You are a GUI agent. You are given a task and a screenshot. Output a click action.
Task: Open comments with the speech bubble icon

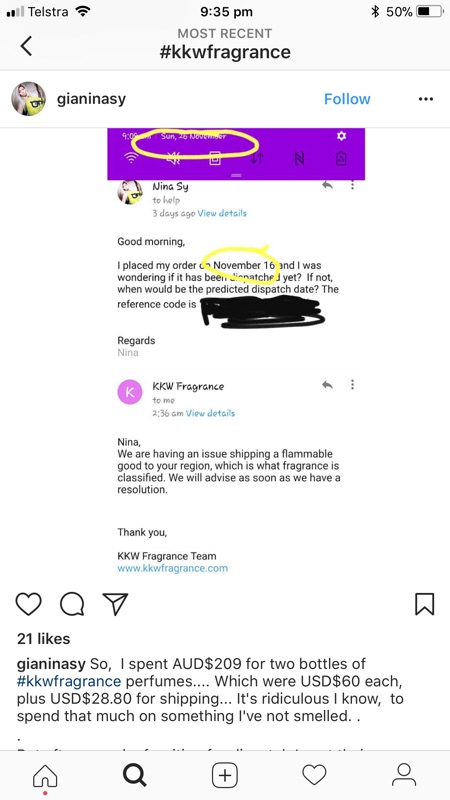click(72, 604)
